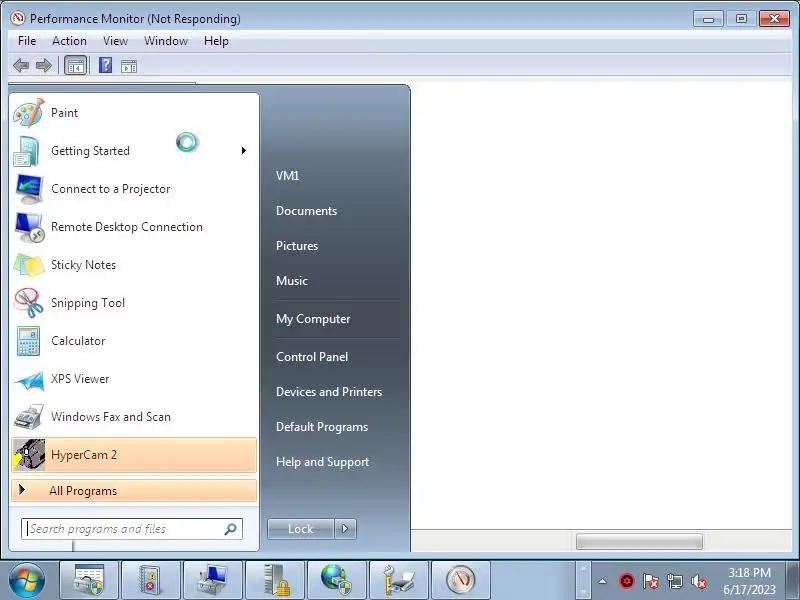Open Control Panel
Screen dimensions: 800x600
coord(312,357)
